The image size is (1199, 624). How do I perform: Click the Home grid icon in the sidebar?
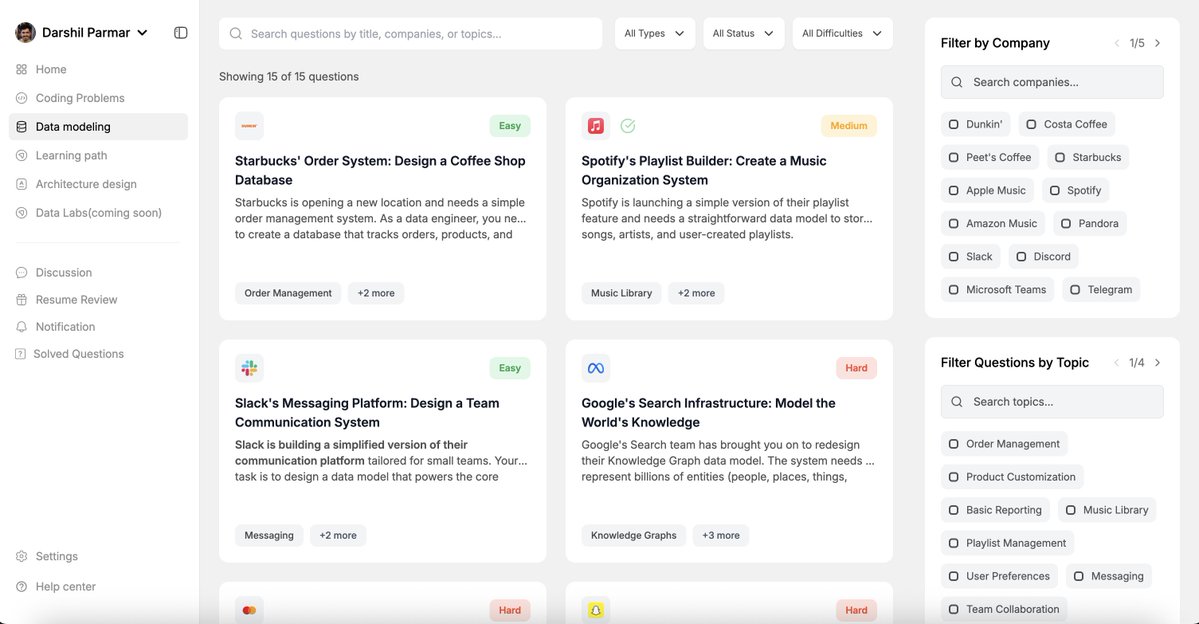pyautogui.click(x=21, y=70)
